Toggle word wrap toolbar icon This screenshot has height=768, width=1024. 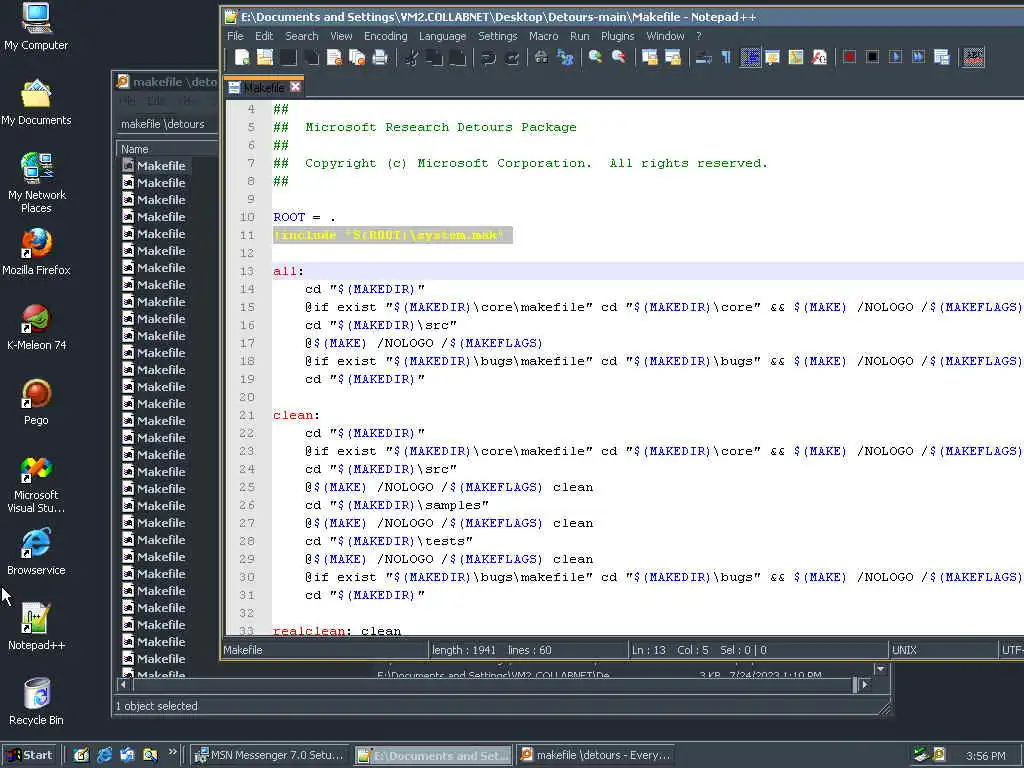coord(703,57)
